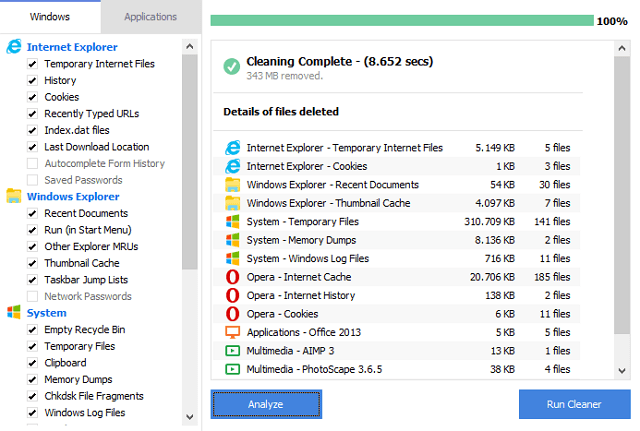Click the Office icon beside Office 2013

point(233,332)
